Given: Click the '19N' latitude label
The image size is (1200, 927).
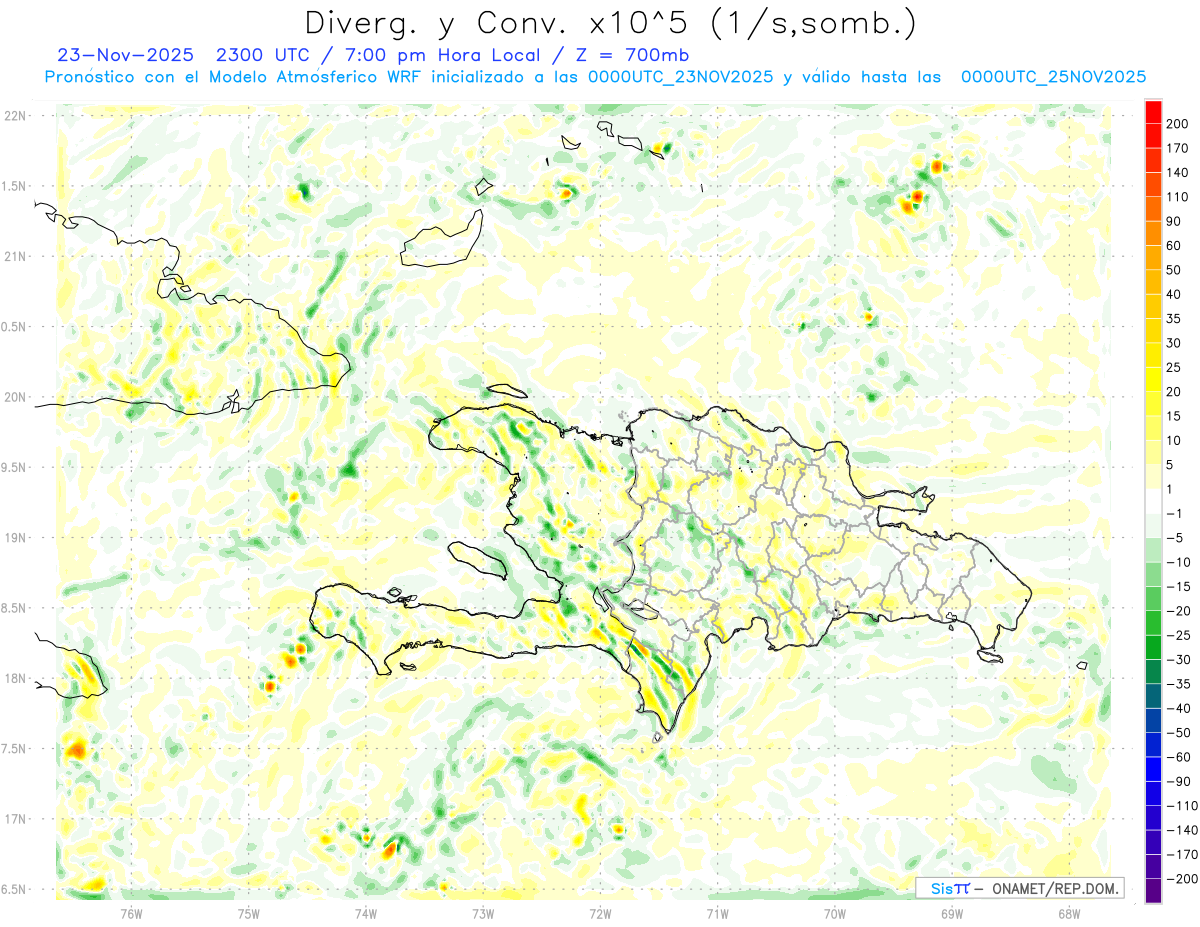Looking at the screenshot, I should pyautogui.click(x=15, y=538).
